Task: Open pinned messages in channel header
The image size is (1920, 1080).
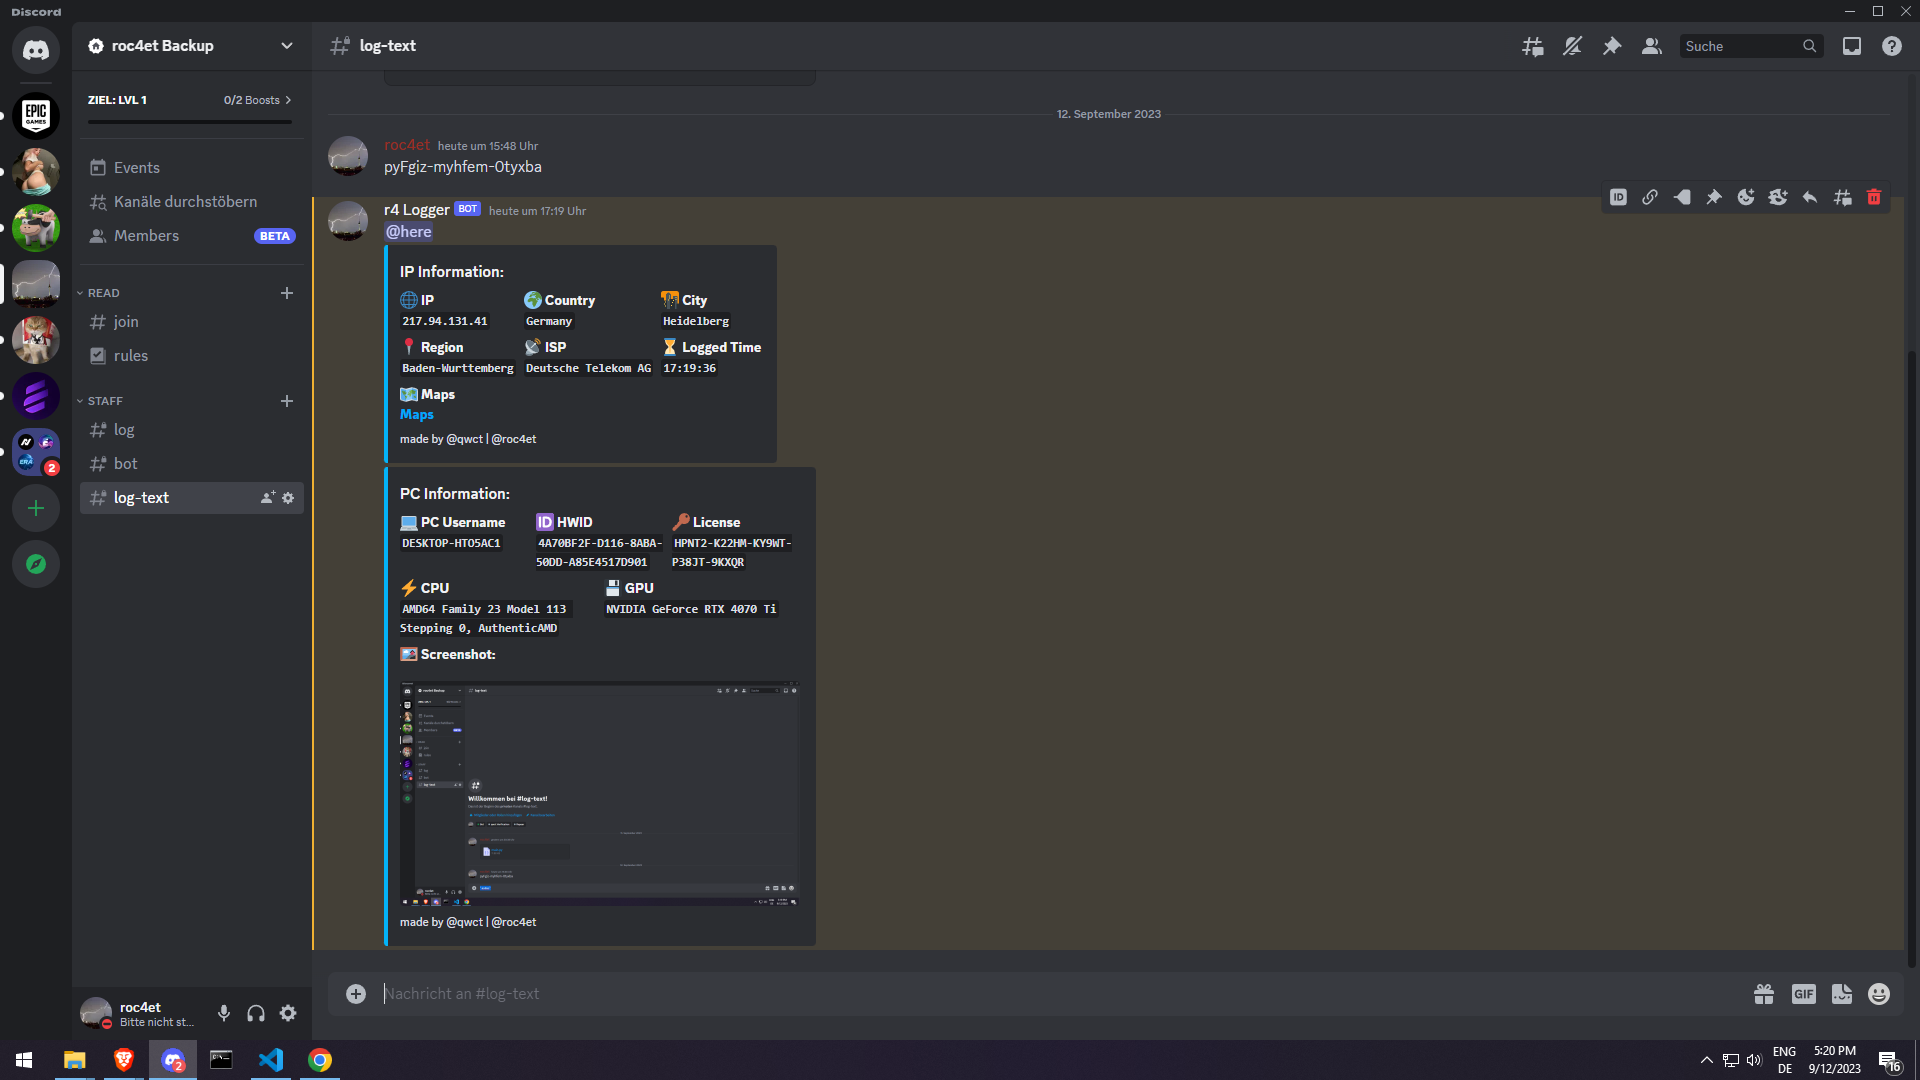Action: click(x=1612, y=46)
